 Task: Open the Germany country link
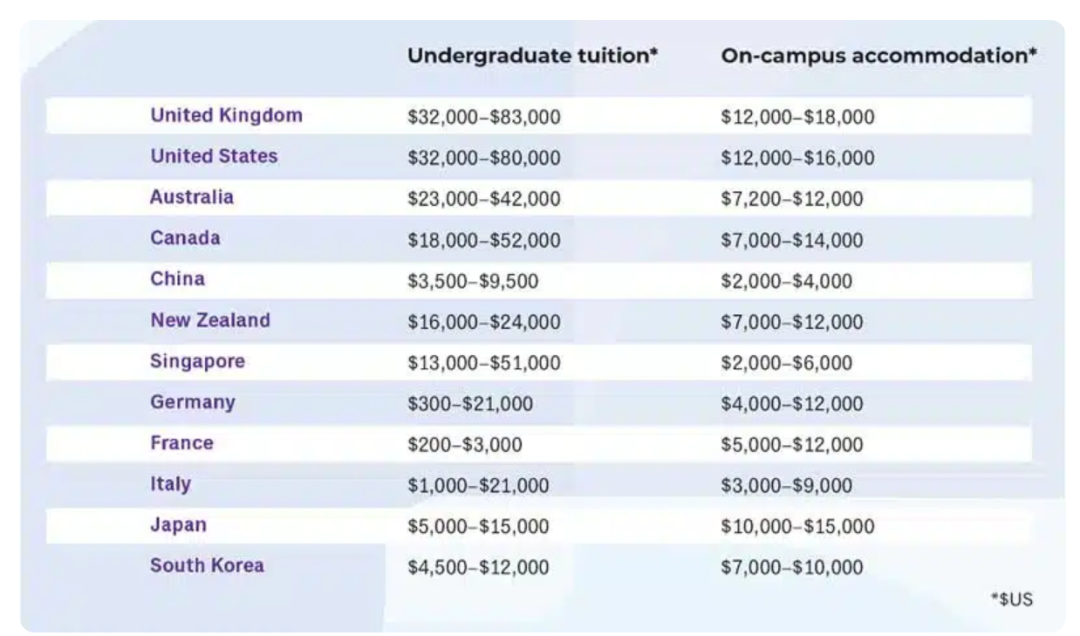click(x=193, y=403)
